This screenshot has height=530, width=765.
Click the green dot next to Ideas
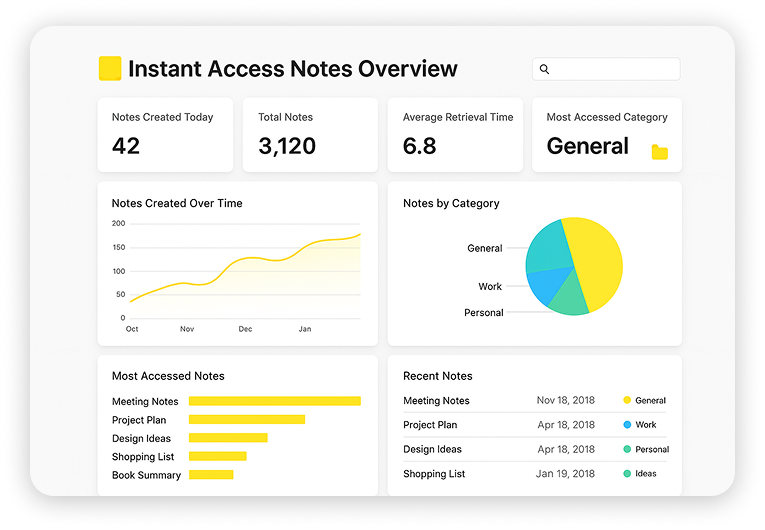(627, 474)
